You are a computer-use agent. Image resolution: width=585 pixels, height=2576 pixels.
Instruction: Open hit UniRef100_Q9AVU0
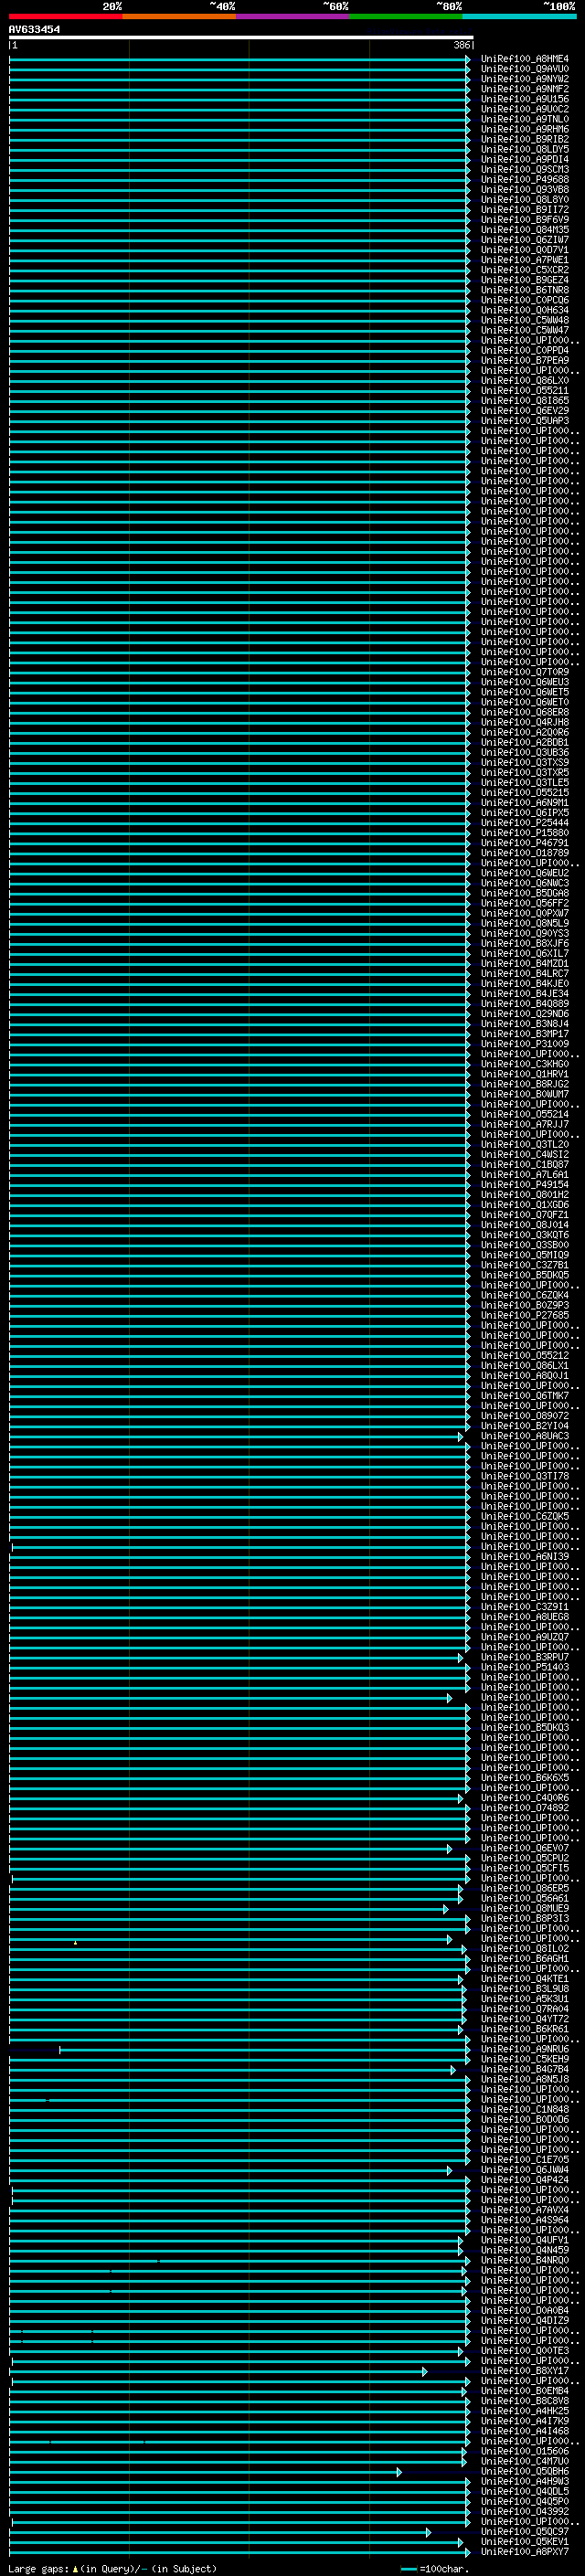(524, 69)
